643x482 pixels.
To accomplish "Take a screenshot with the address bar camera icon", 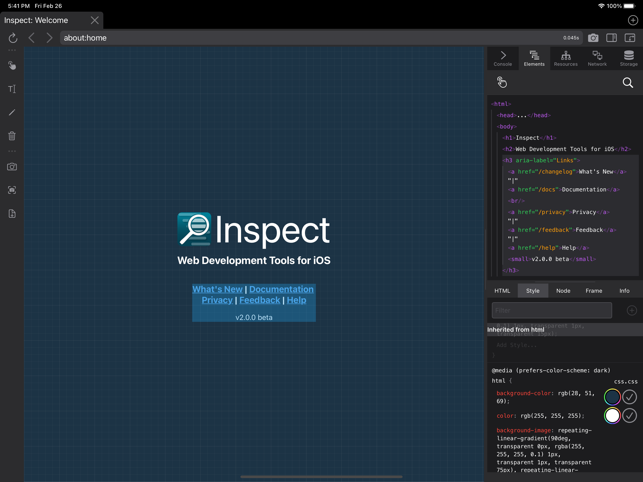I will pos(593,38).
